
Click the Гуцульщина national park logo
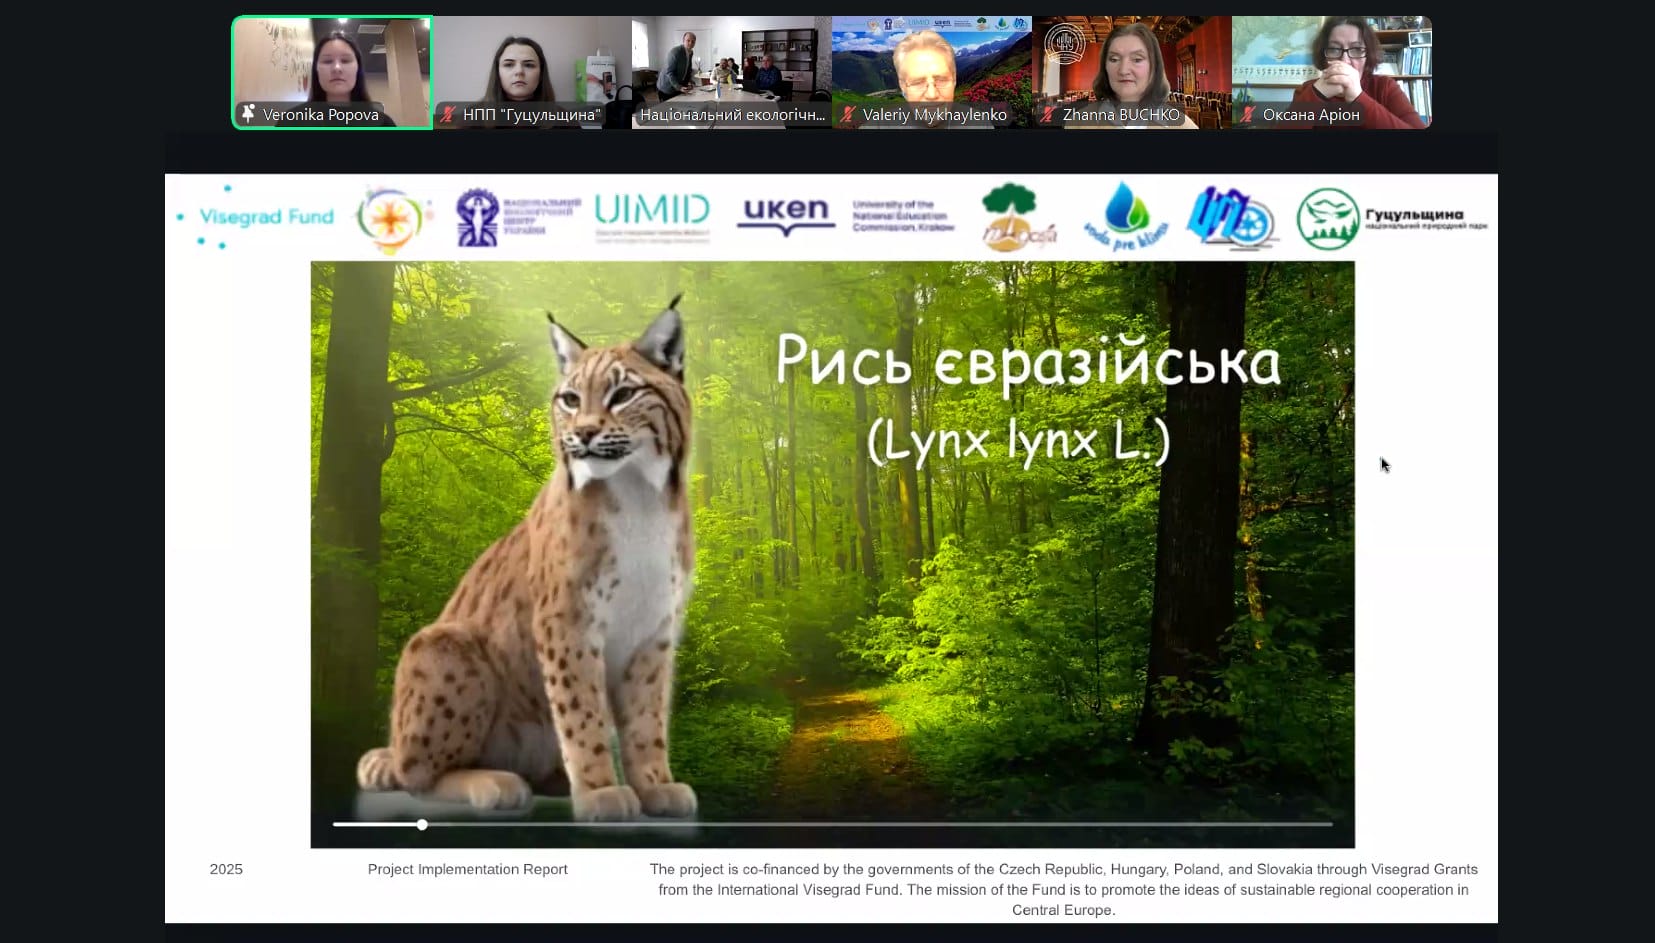(1390, 218)
